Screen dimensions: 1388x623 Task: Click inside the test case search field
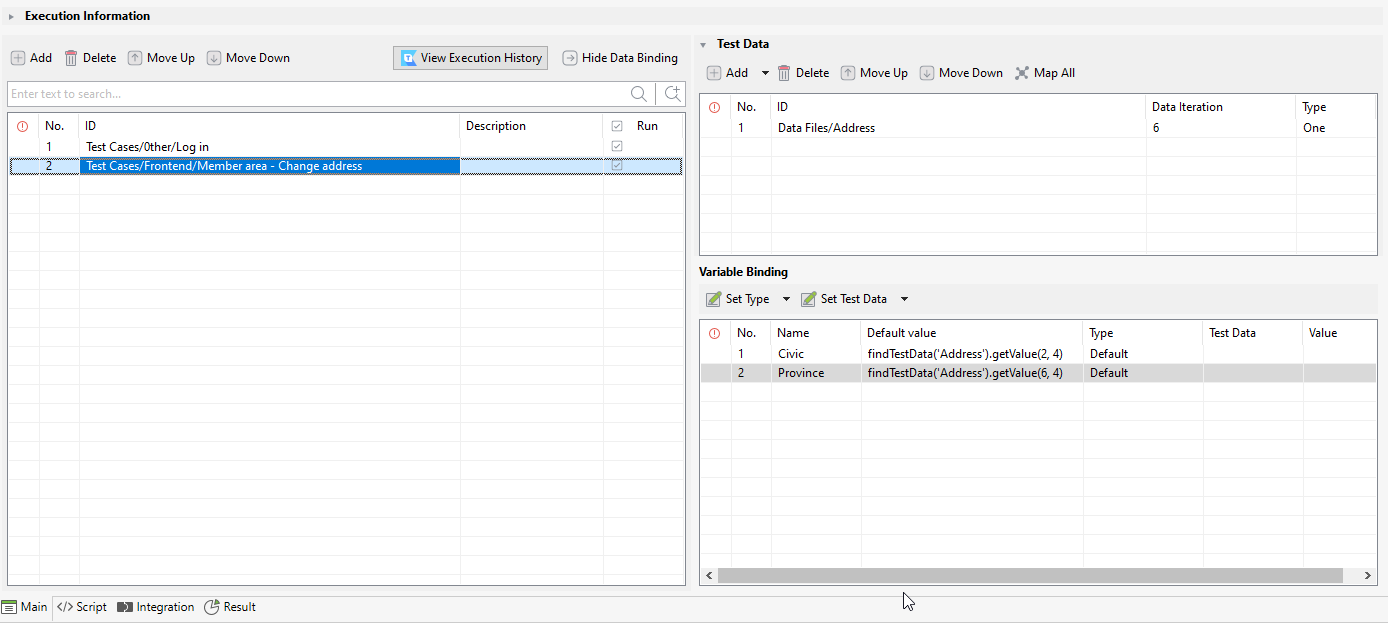300,93
